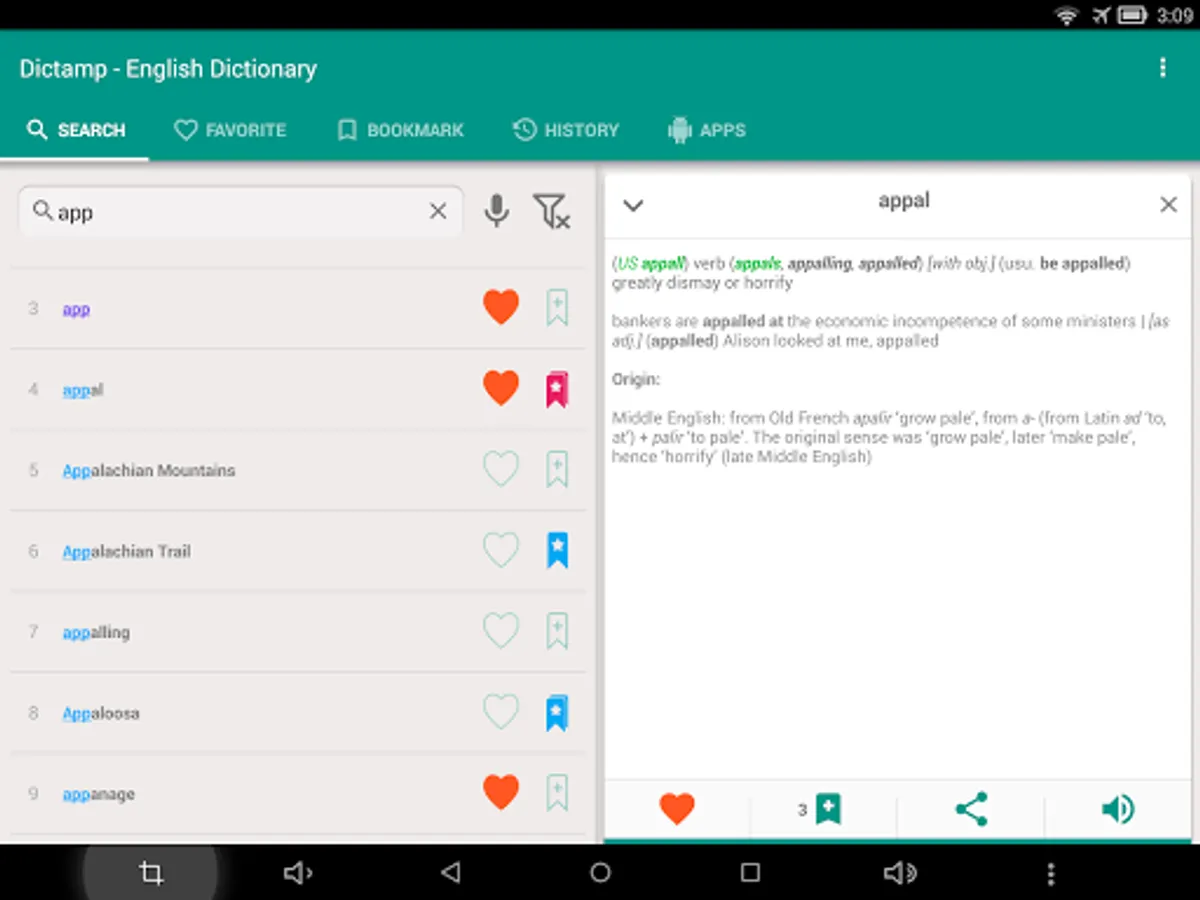Favorite 'Appalachian Trail'
This screenshot has width=1200, height=900.
click(501, 550)
